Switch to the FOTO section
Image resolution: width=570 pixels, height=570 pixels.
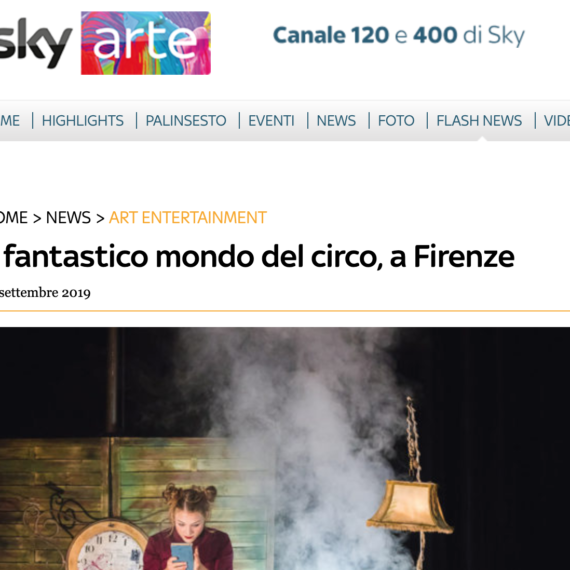(x=396, y=121)
